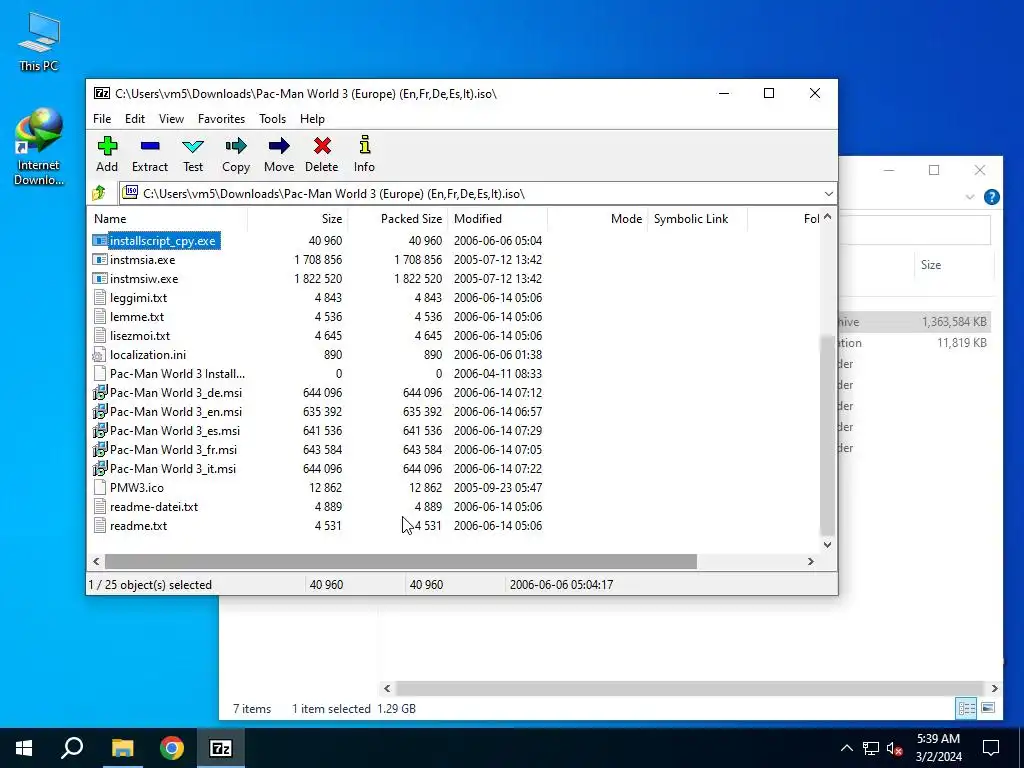Click the Explorer help question mark icon
Viewport: 1024px width, 768px height.
[991, 197]
